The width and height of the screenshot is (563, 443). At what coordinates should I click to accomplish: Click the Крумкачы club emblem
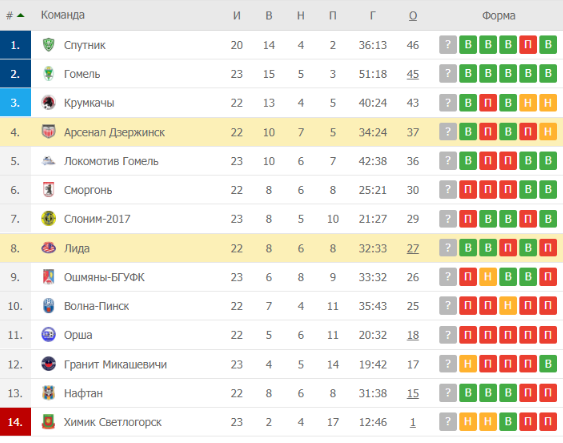48,103
